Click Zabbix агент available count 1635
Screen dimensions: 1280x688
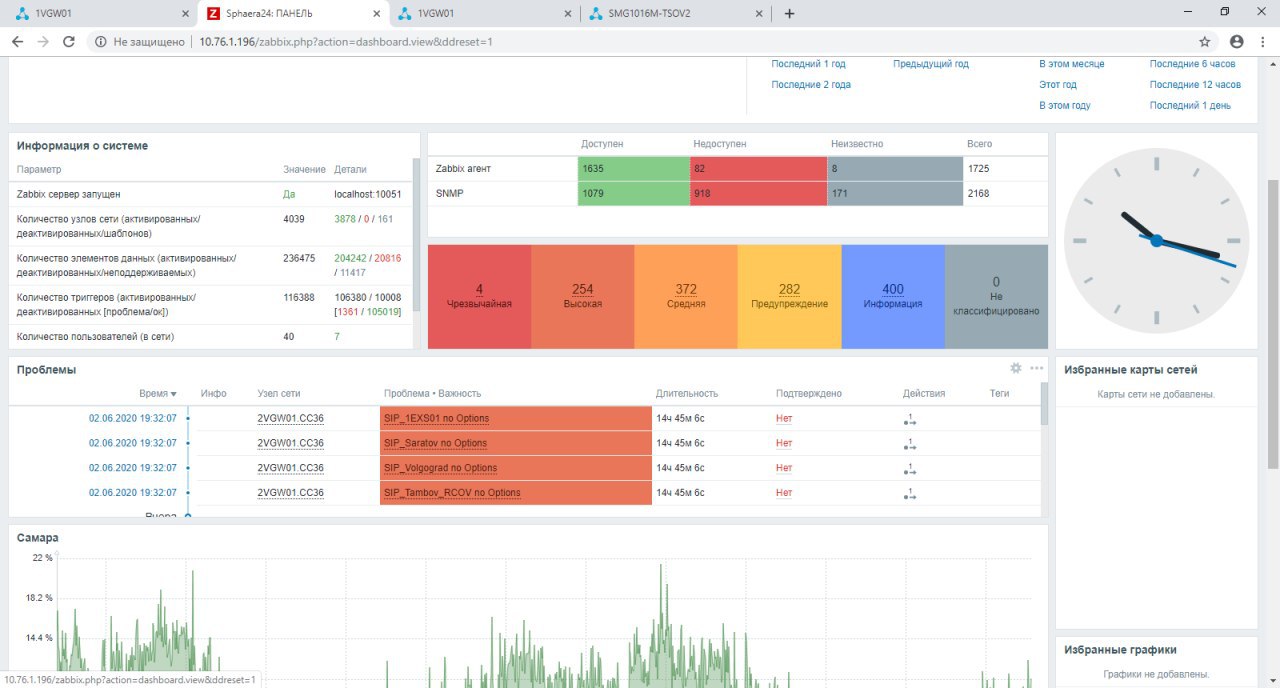[x=634, y=169]
